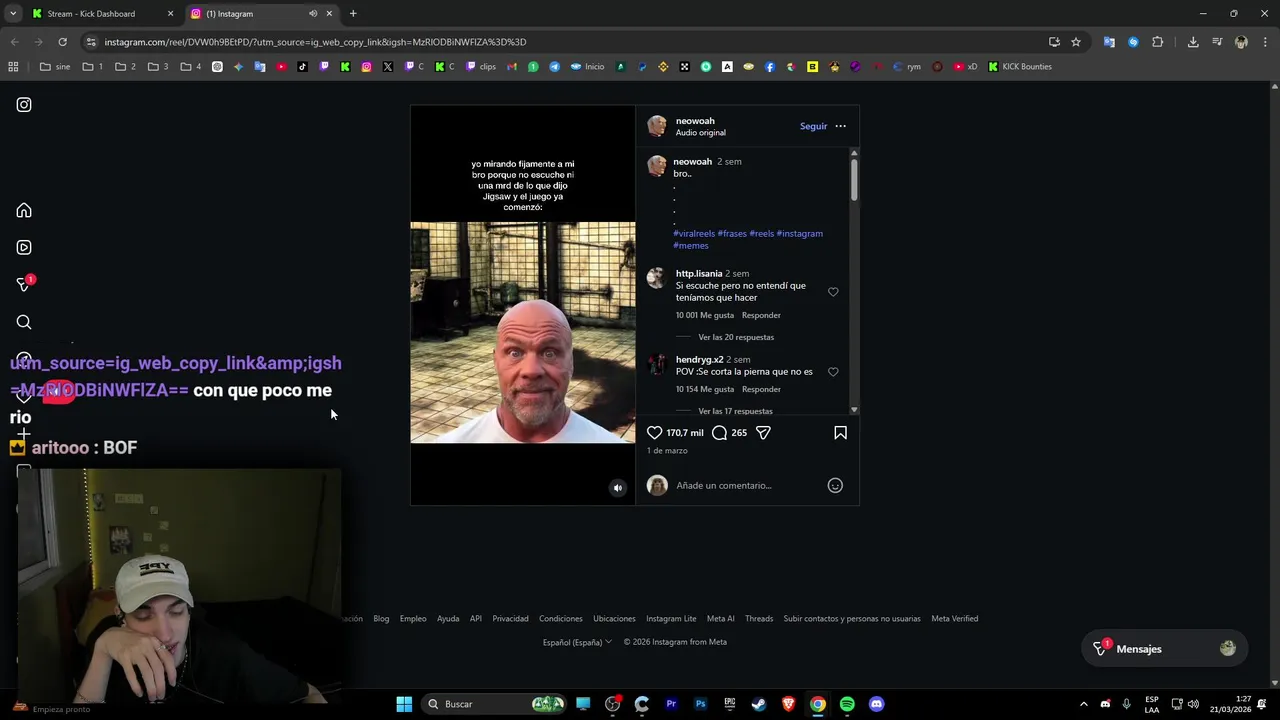Mute the Instagram tab audio in Chrome

click(x=313, y=14)
